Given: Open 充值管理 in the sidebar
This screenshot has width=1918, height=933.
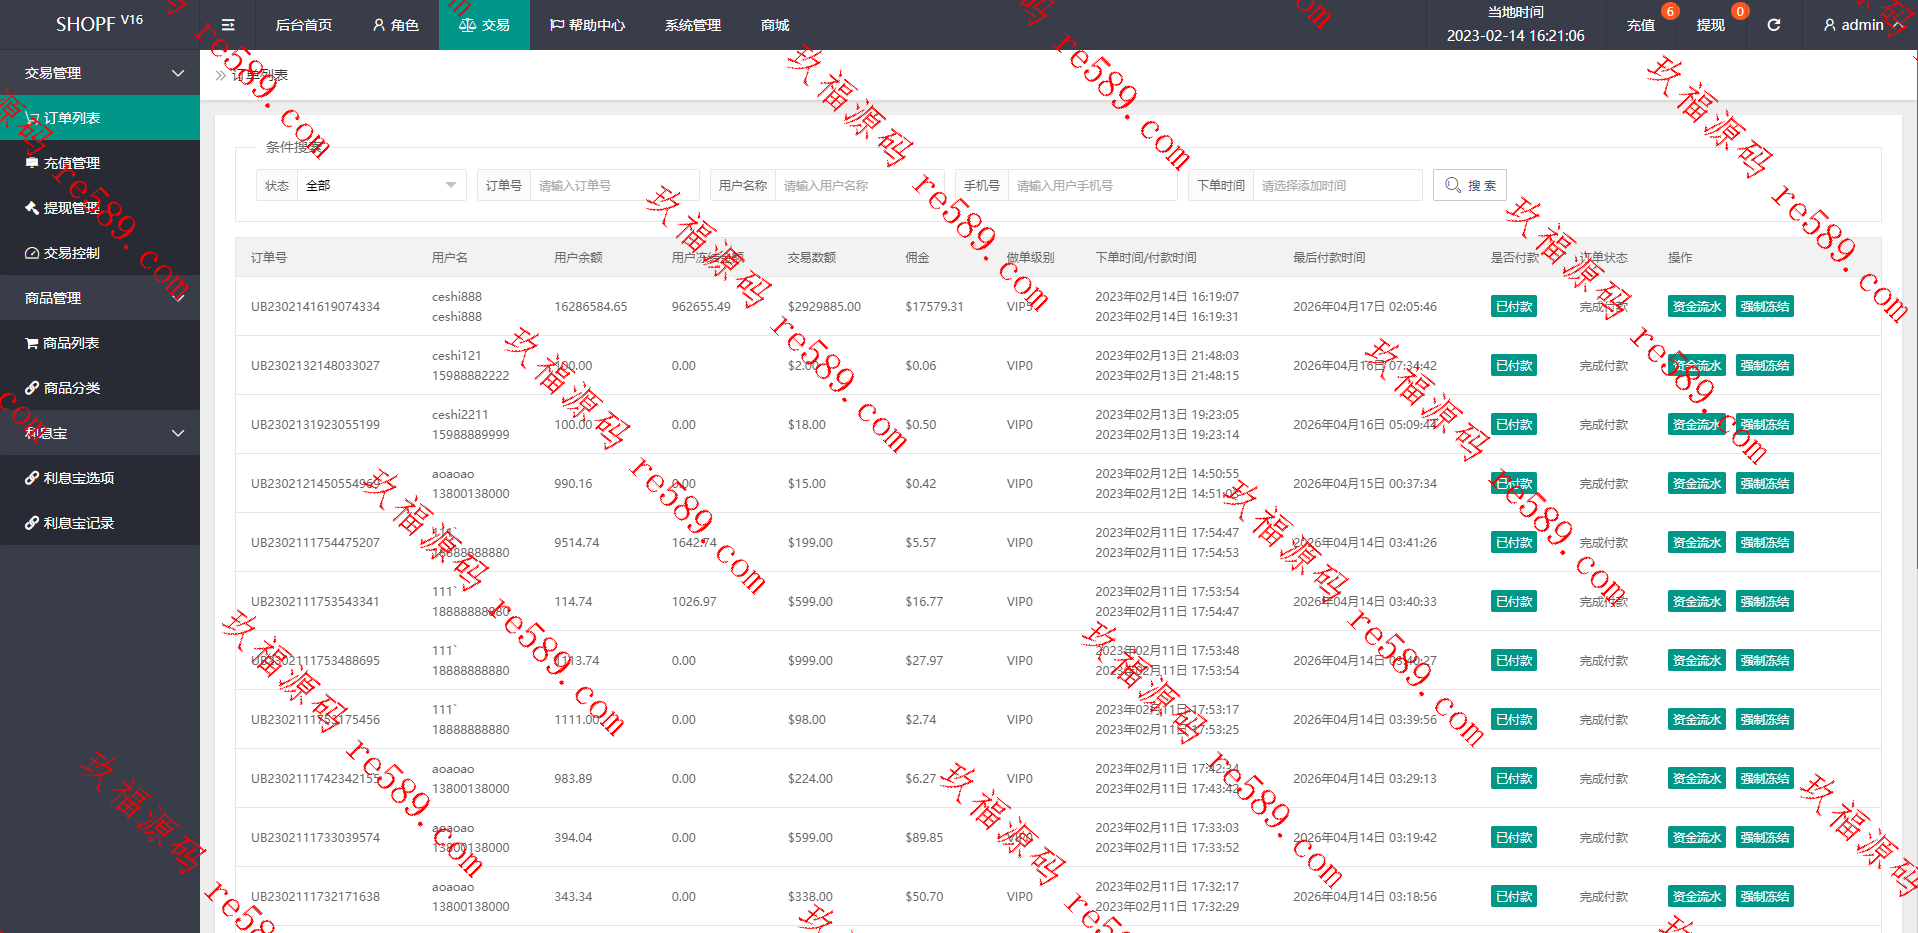Looking at the screenshot, I should click(100, 163).
